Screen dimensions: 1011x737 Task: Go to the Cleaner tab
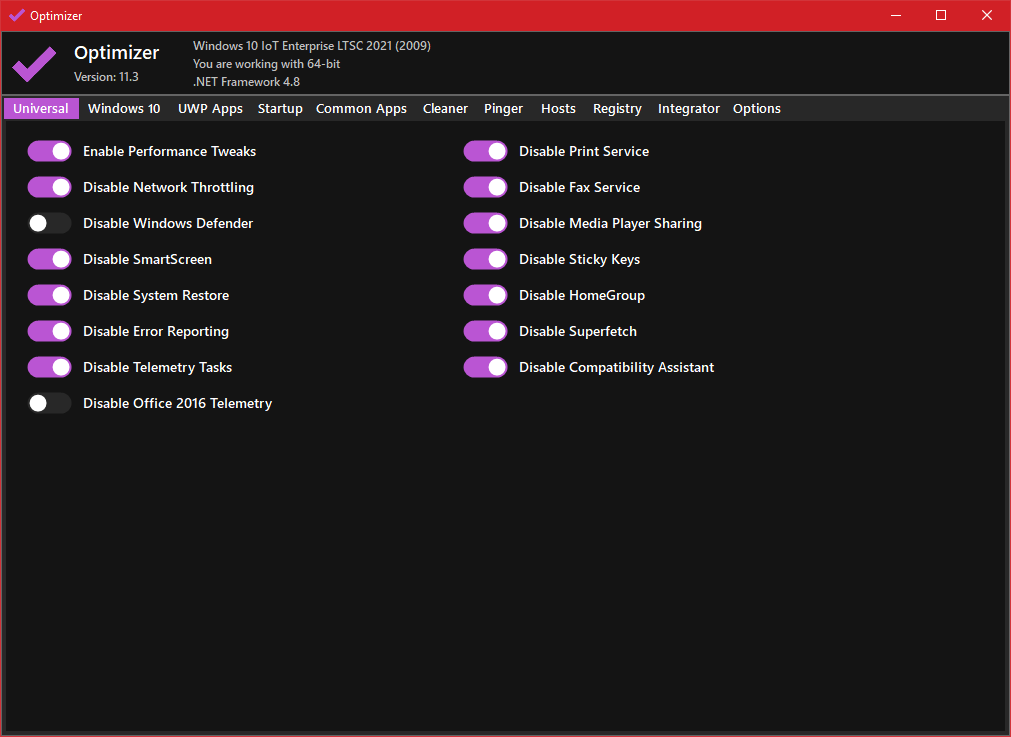(445, 109)
